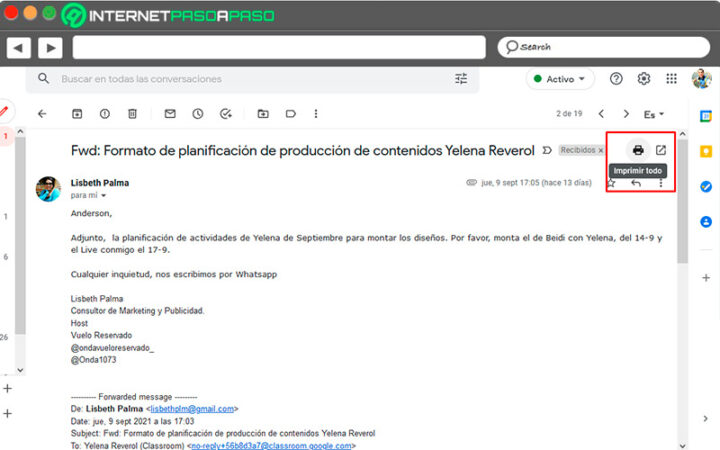Image resolution: width=720 pixels, height=450 pixels.
Task: Remove the Recibidos label
Action: pos(601,151)
